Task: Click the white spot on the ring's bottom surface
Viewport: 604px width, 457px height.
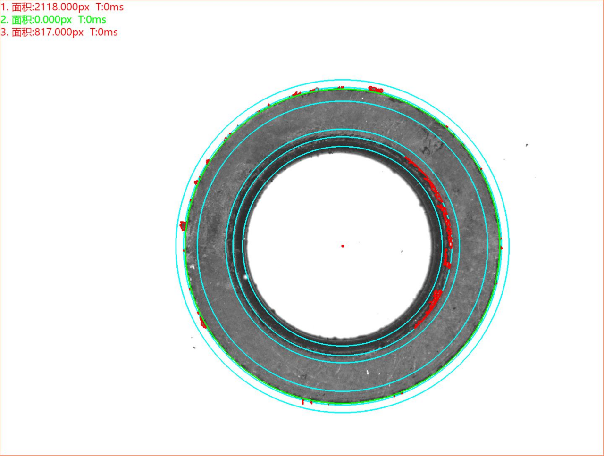Action: point(367,372)
